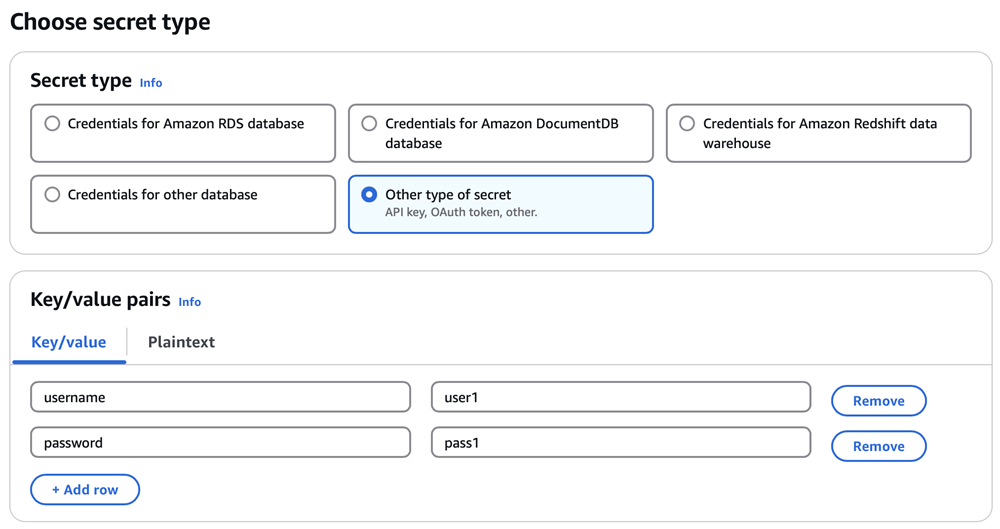
Task: Open Info link beside Key/value pairs
Action: (189, 302)
